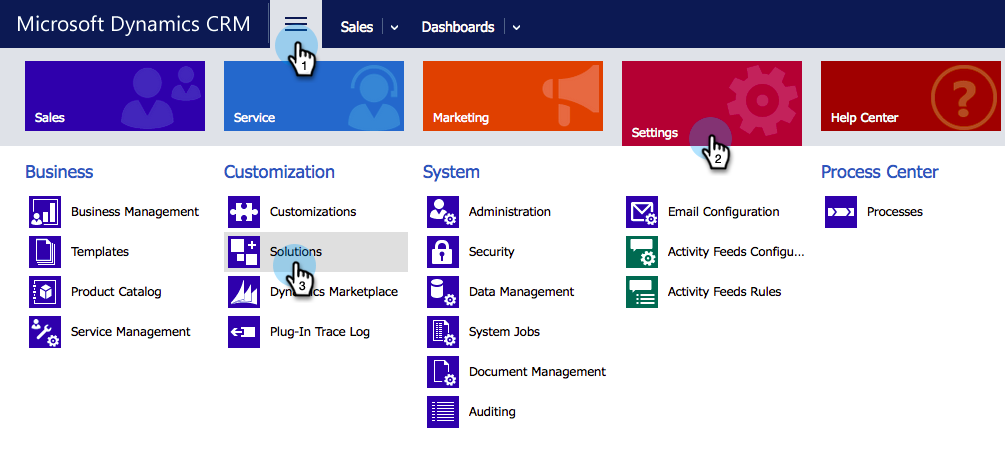Open the Dynamics Marketplace link
The height and width of the screenshot is (449, 1005).
click(334, 292)
